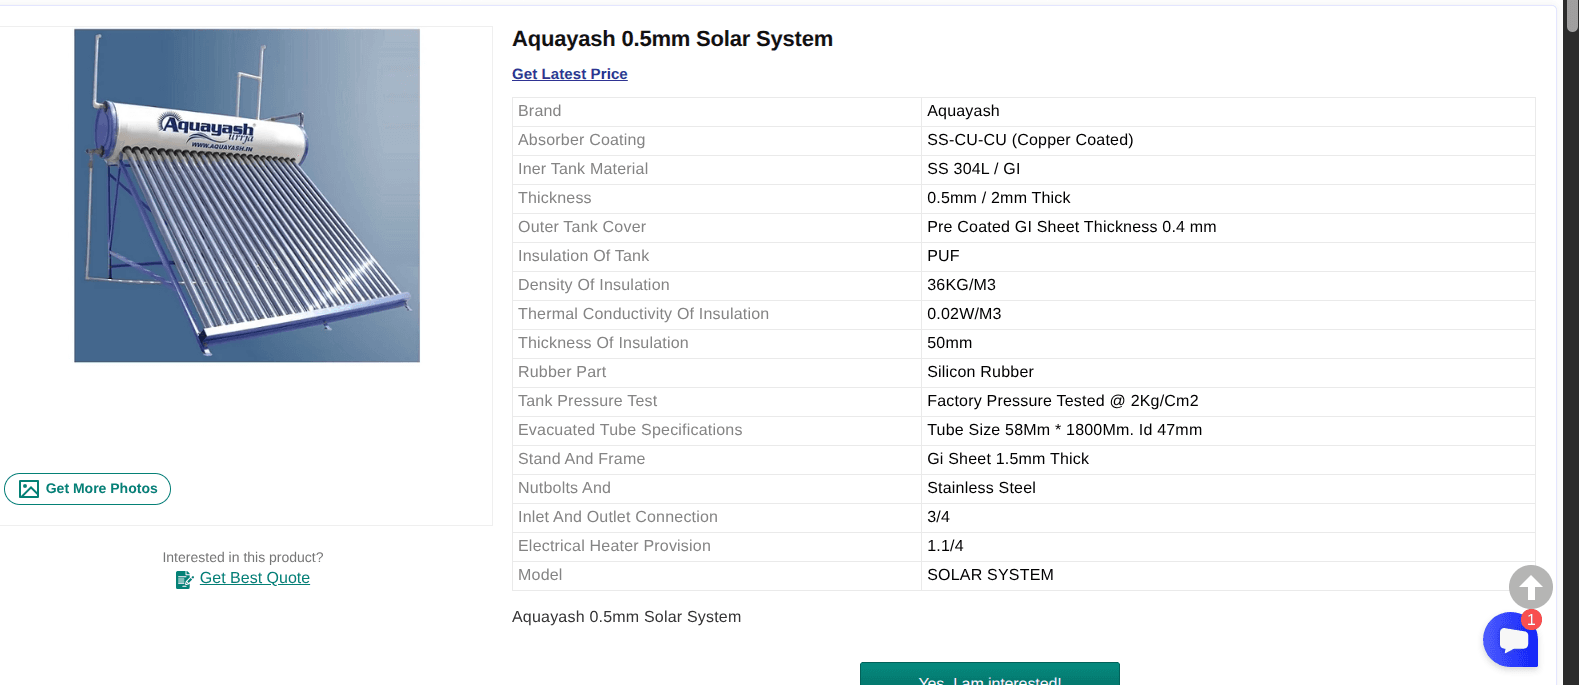This screenshot has width=1579, height=685.
Task: Click the quote form icon beside Get Best Quote
Action: 184,579
